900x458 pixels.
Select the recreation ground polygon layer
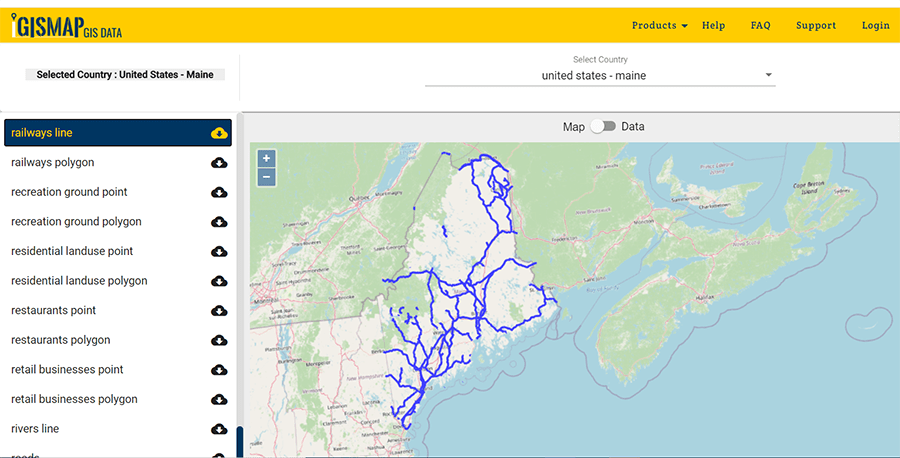click(118, 222)
